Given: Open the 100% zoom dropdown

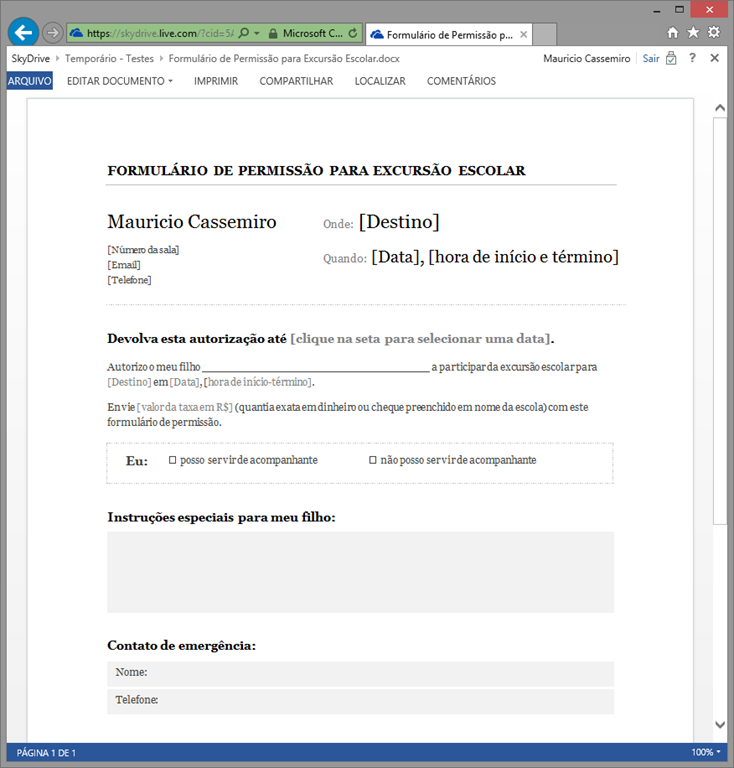Looking at the screenshot, I should pyautogui.click(x=705, y=752).
